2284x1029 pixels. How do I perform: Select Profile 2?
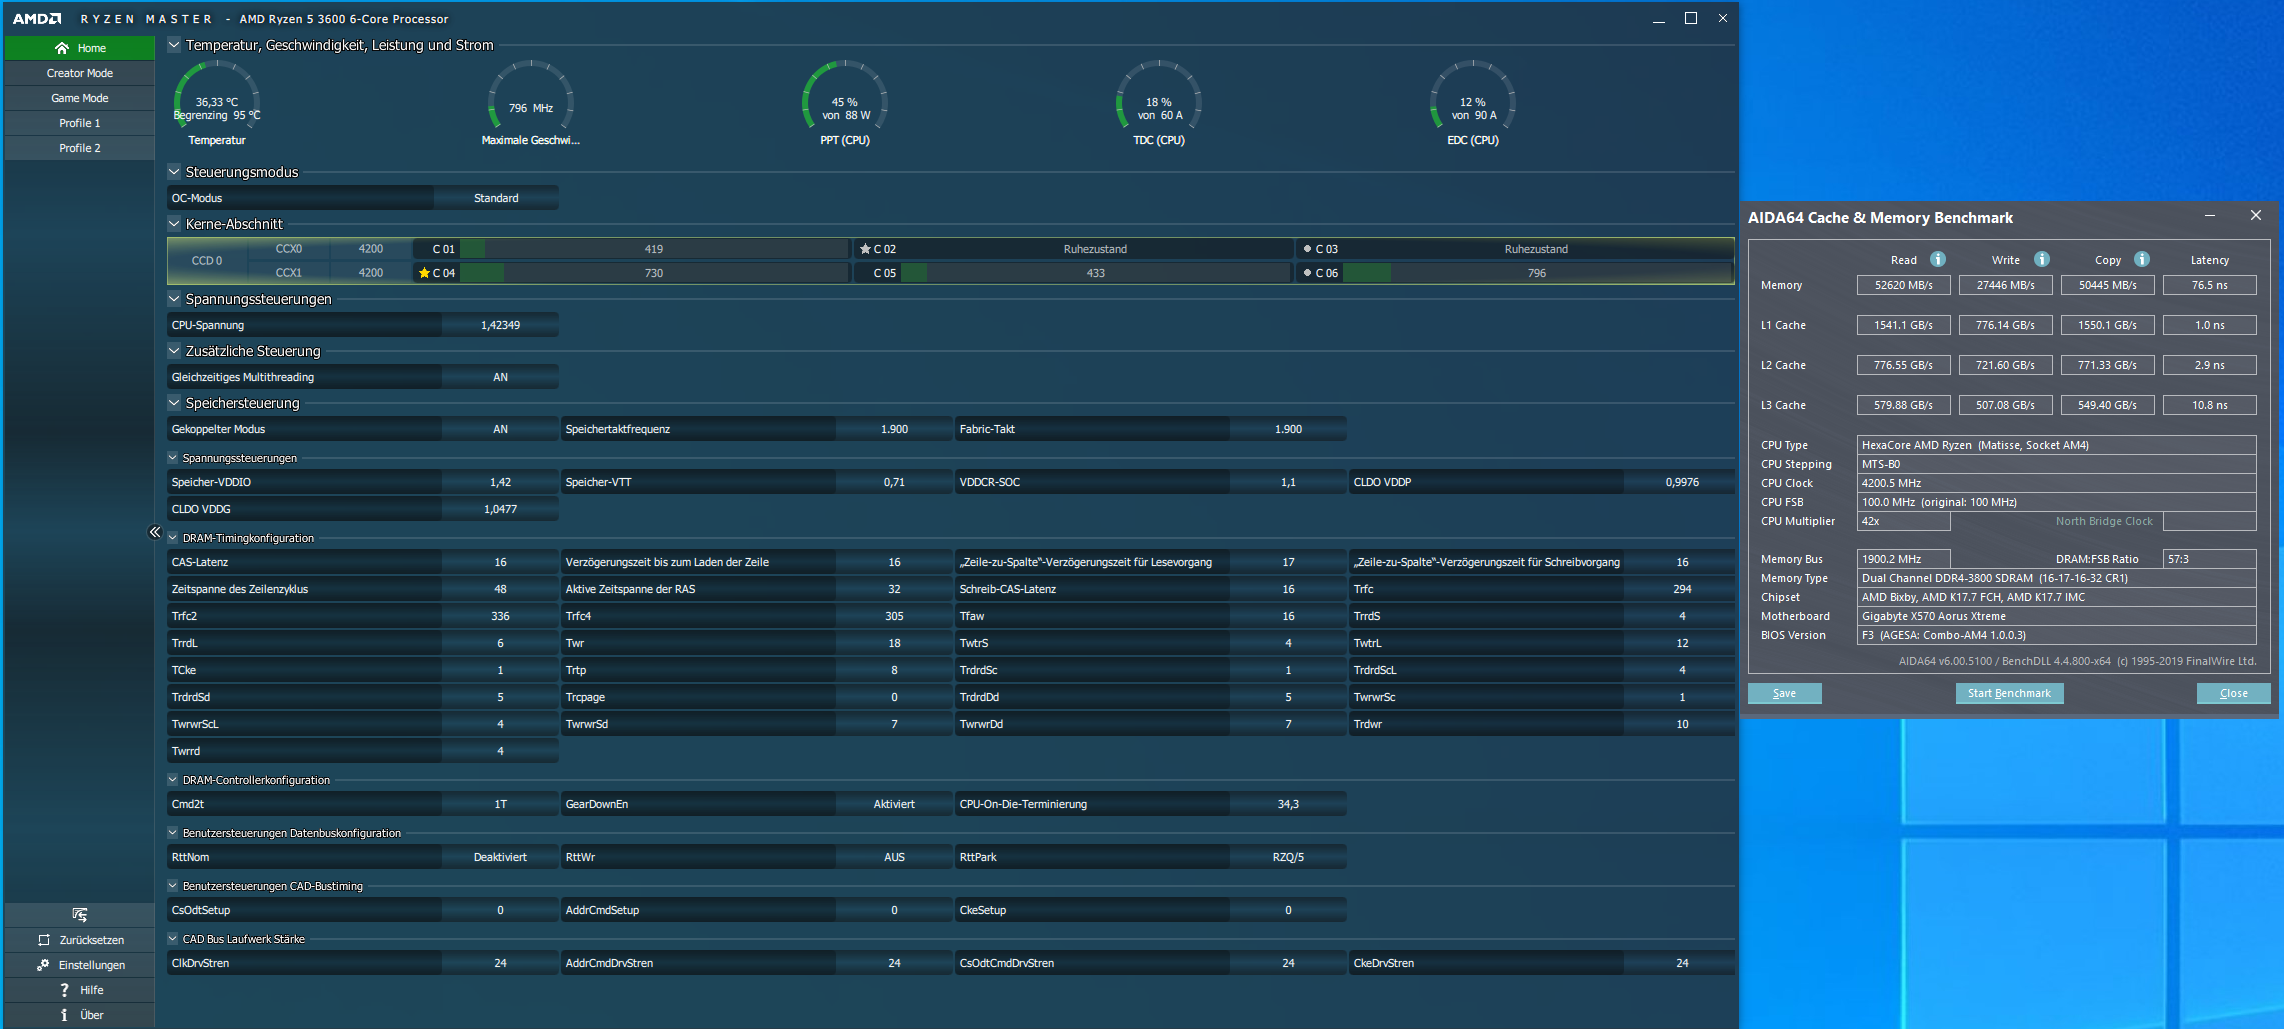(80, 148)
